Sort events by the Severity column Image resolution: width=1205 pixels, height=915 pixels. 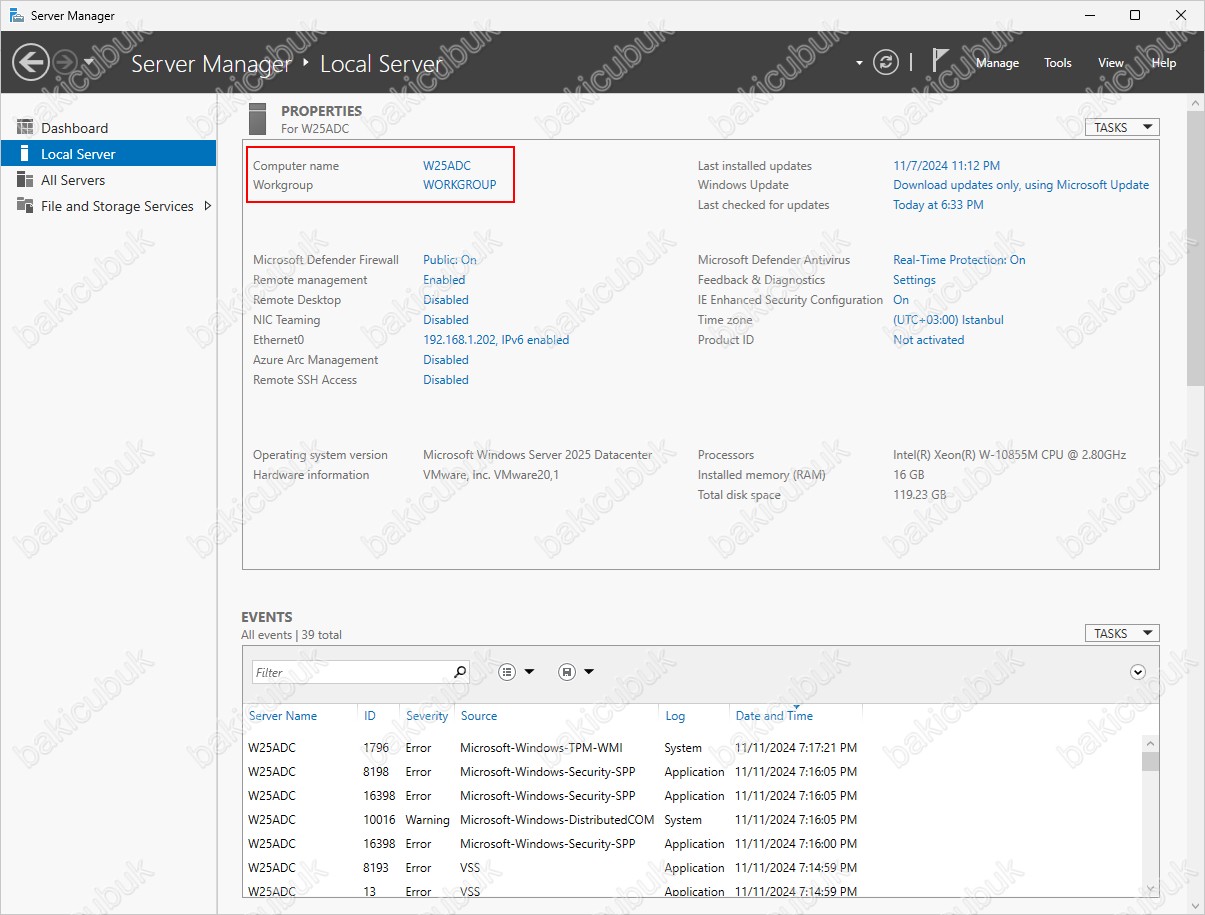tap(427, 716)
